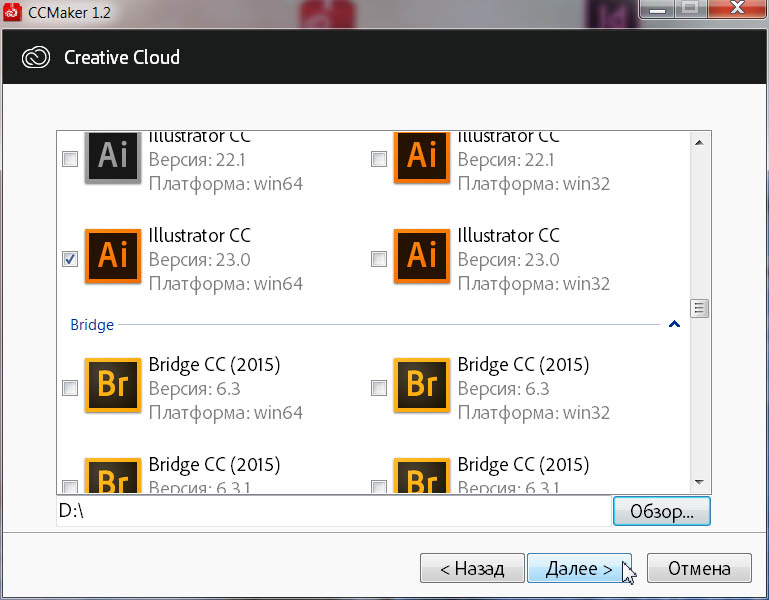The height and width of the screenshot is (600, 769).
Task: Click the Illustrator CC 22.1 win32 icon
Action: 422,157
